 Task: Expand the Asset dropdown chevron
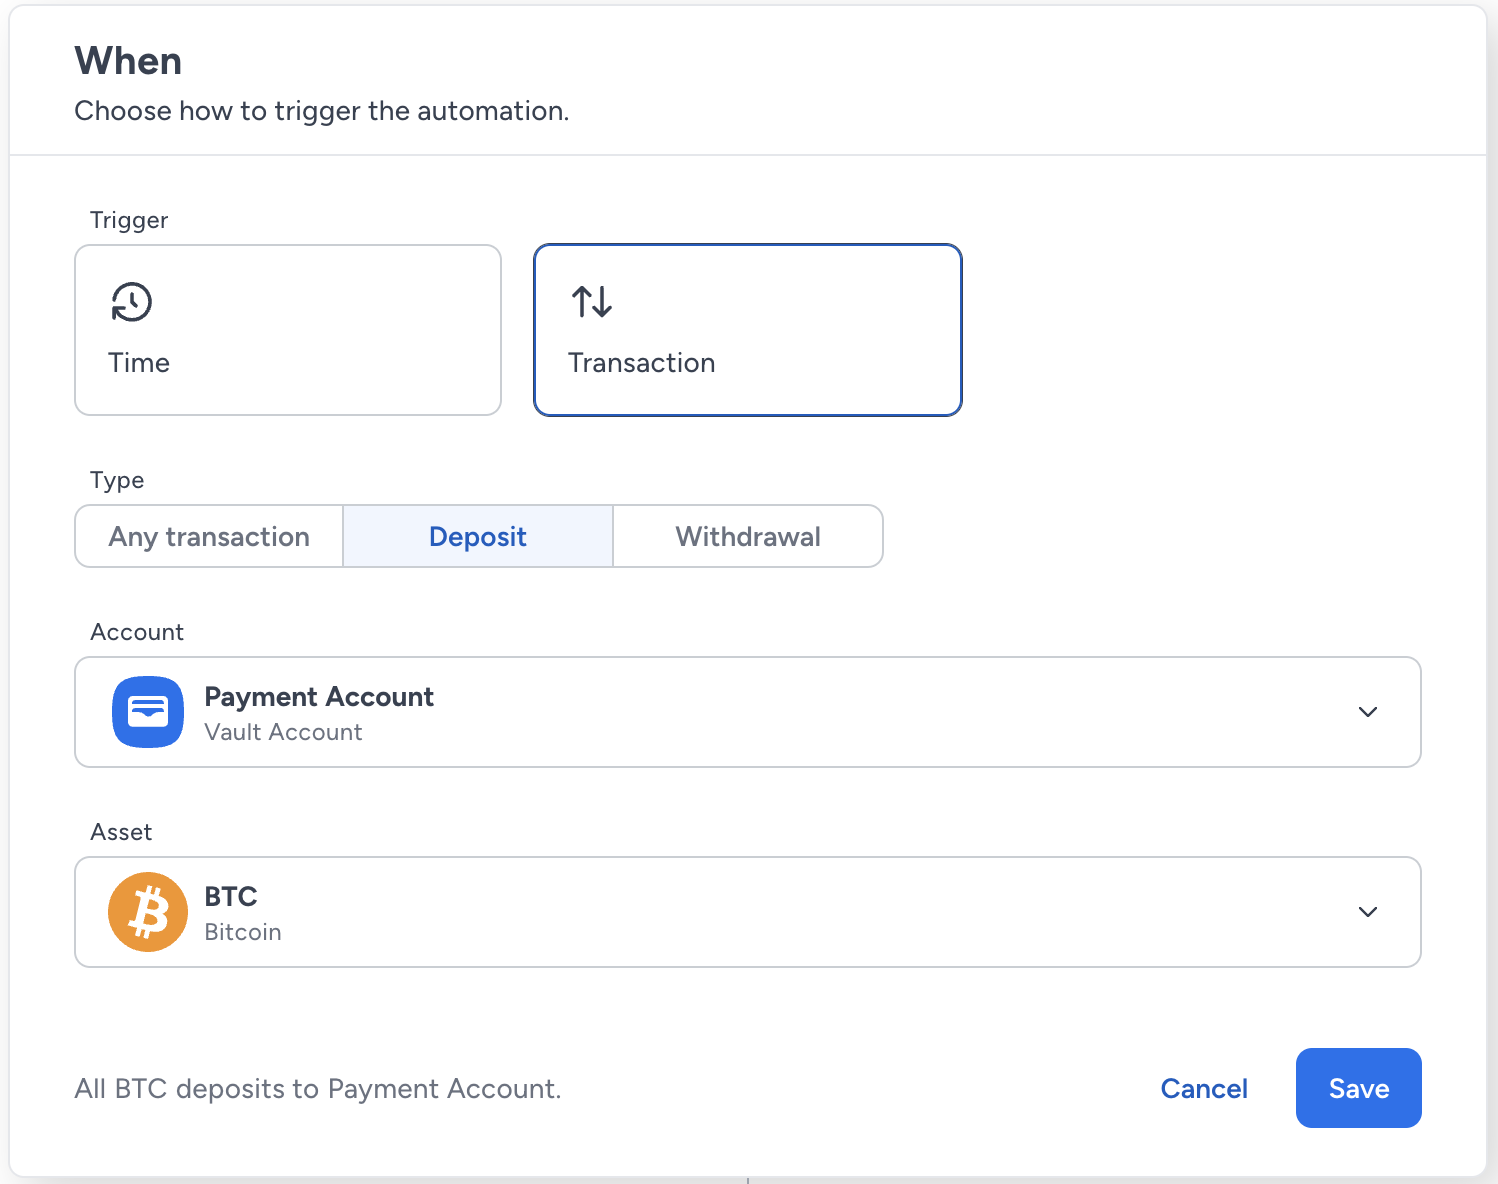(x=1368, y=912)
